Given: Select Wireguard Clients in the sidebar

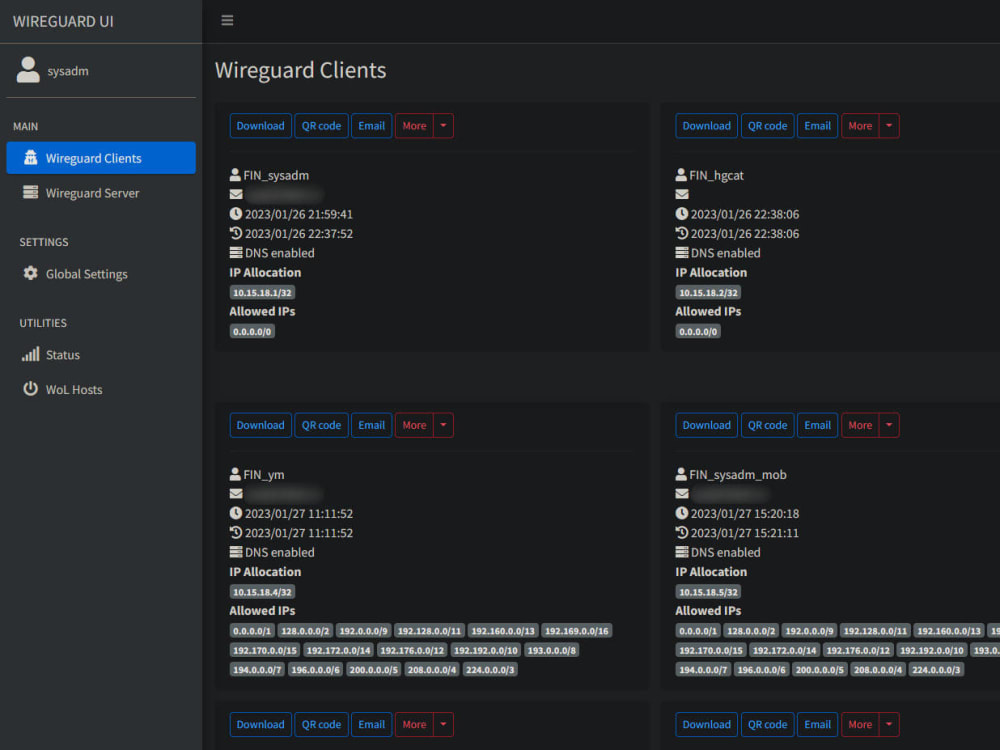Looking at the screenshot, I should coord(100,157).
